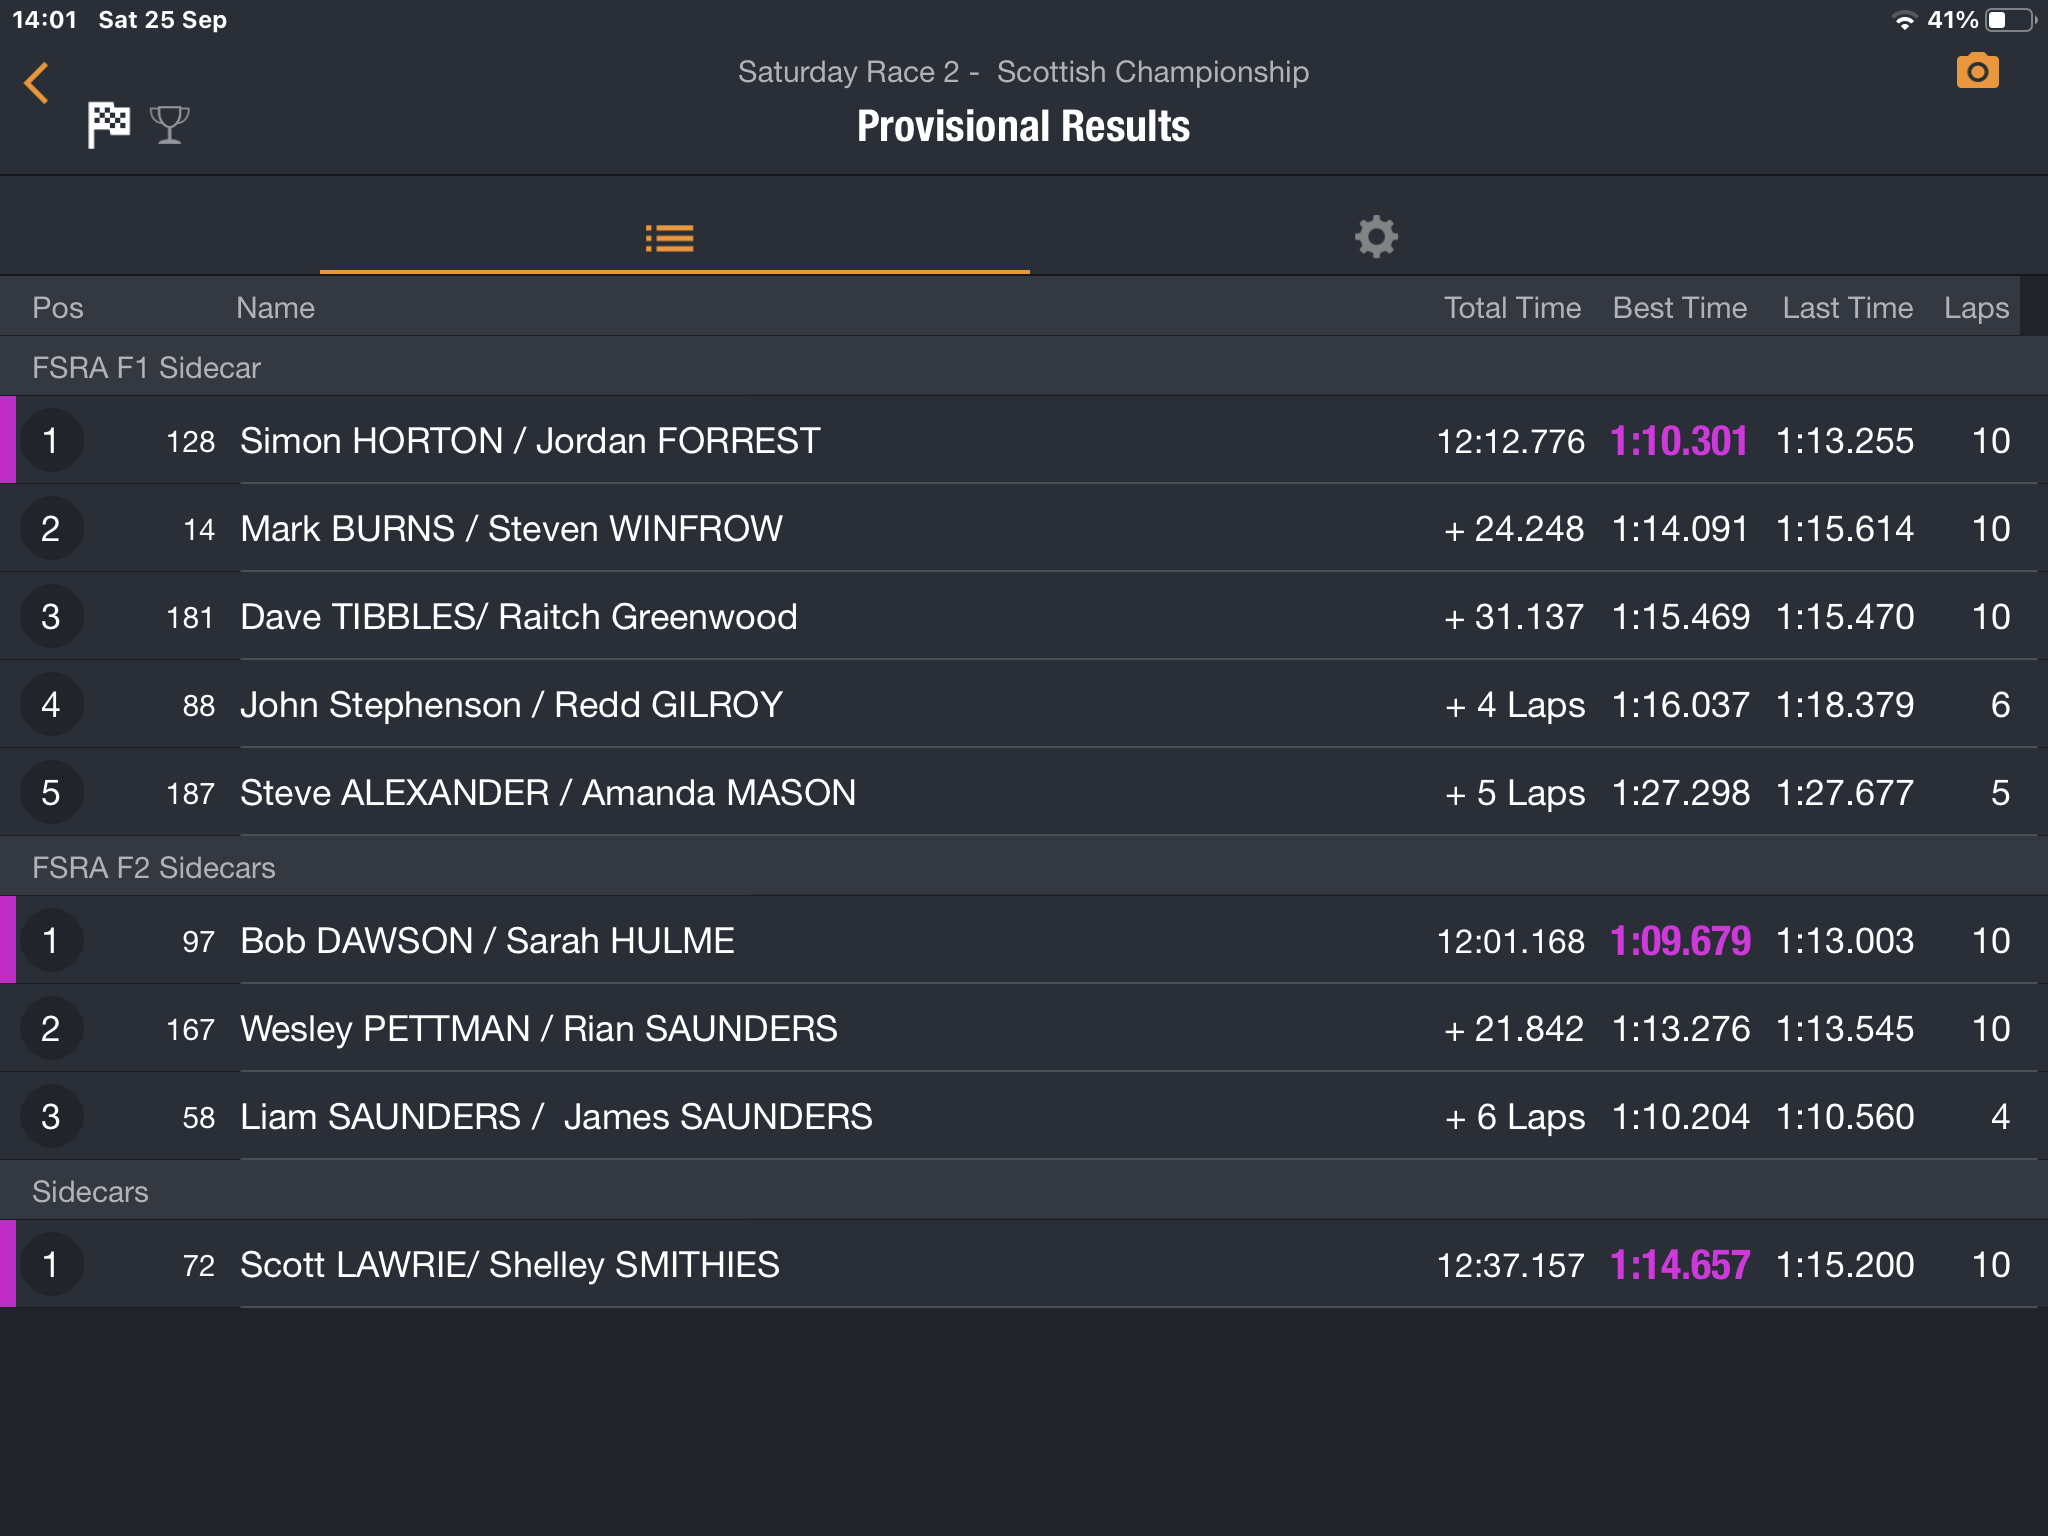Image resolution: width=2048 pixels, height=1536 pixels.
Task: Open the trophy standings icon
Action: (x=169, y=125)
